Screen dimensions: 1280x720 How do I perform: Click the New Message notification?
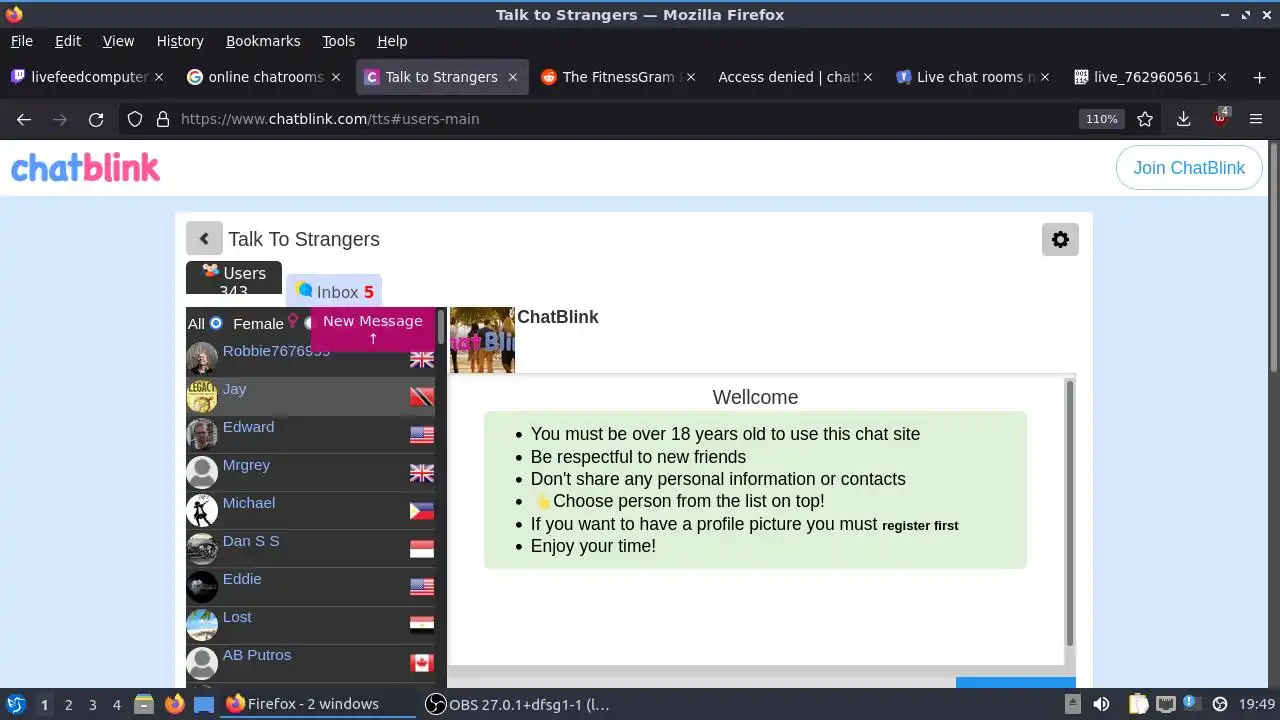tap(373, 329)
